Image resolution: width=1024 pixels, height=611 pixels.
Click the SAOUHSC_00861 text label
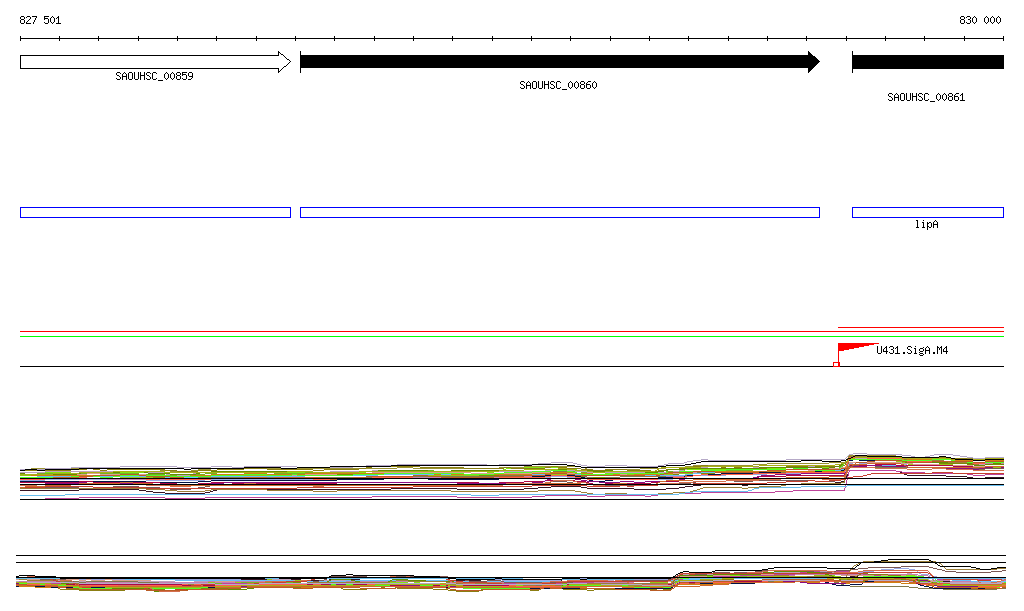coord(926,98)
